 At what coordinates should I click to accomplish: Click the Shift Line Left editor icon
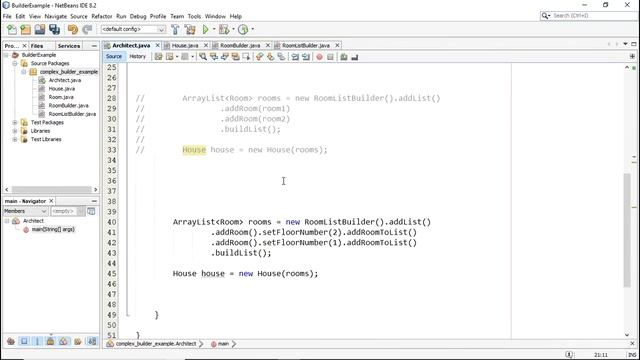(295, 57)
